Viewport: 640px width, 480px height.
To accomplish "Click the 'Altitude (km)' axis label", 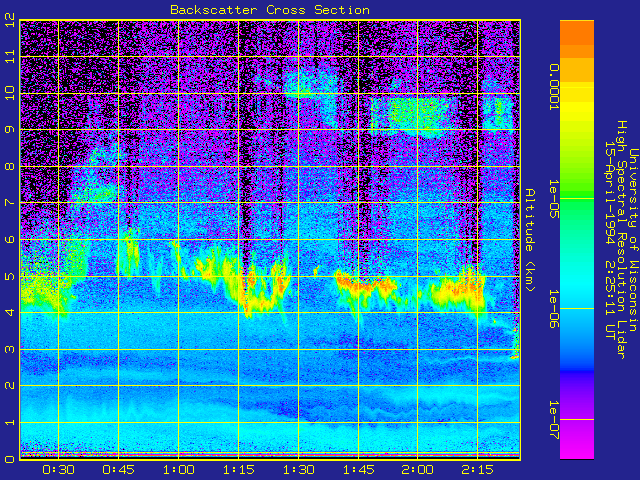I will [x=529, y=240].
